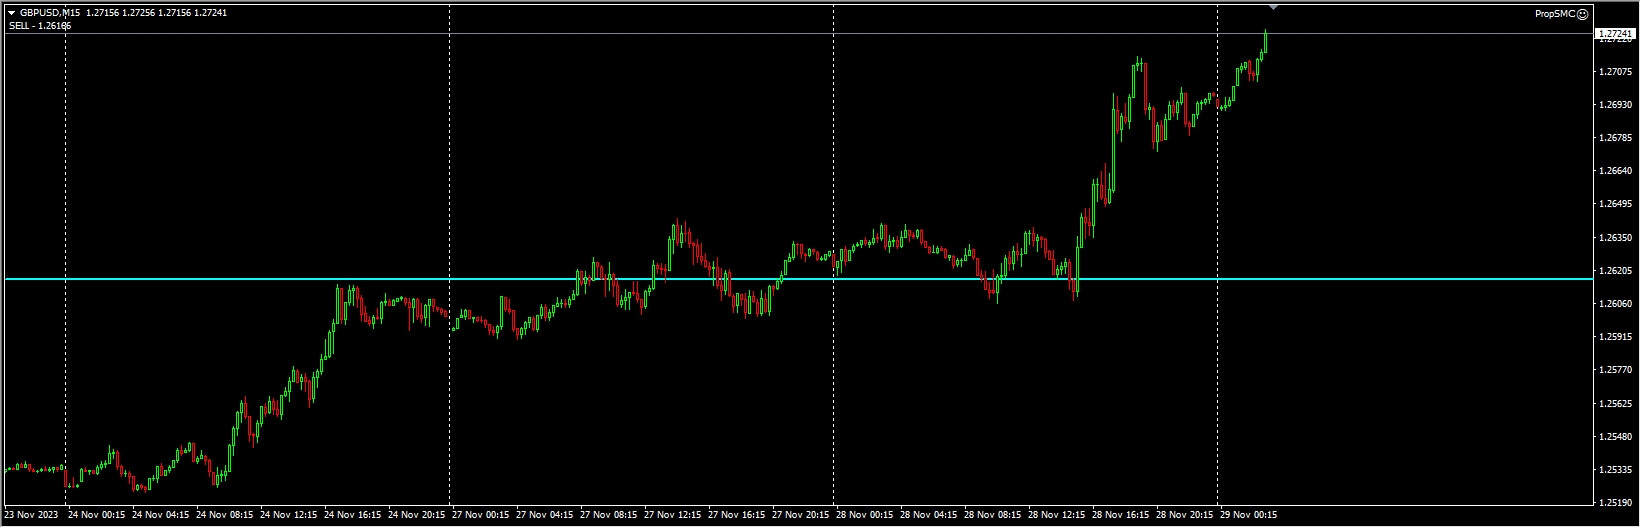The height and width of the screenshot is (528, 1641).
Task: Click the PropSMC expert advisor label
Action: point(1554,14)
